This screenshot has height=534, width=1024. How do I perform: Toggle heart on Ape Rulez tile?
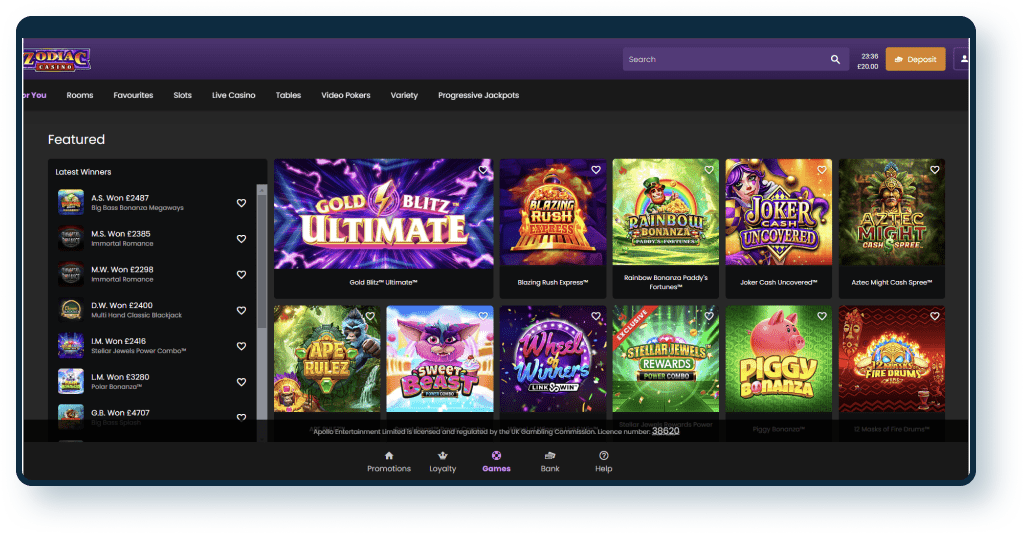[x=370, y=316]
